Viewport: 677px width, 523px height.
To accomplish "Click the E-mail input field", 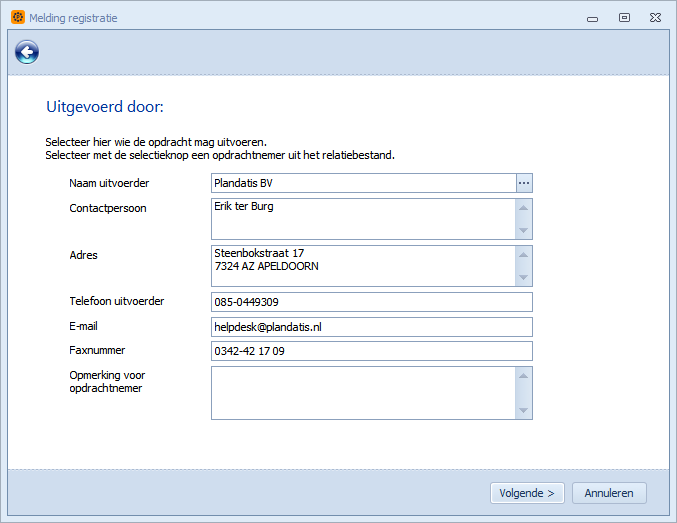I will pos(372,327).
